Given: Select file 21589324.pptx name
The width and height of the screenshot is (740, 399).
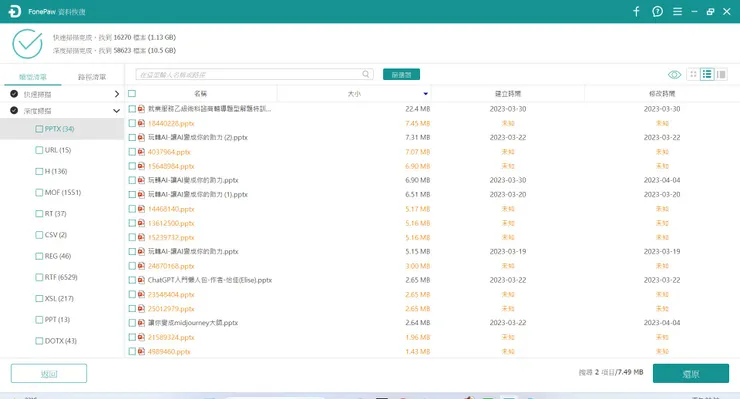Looking at the screenshot, I should [171, 337].
